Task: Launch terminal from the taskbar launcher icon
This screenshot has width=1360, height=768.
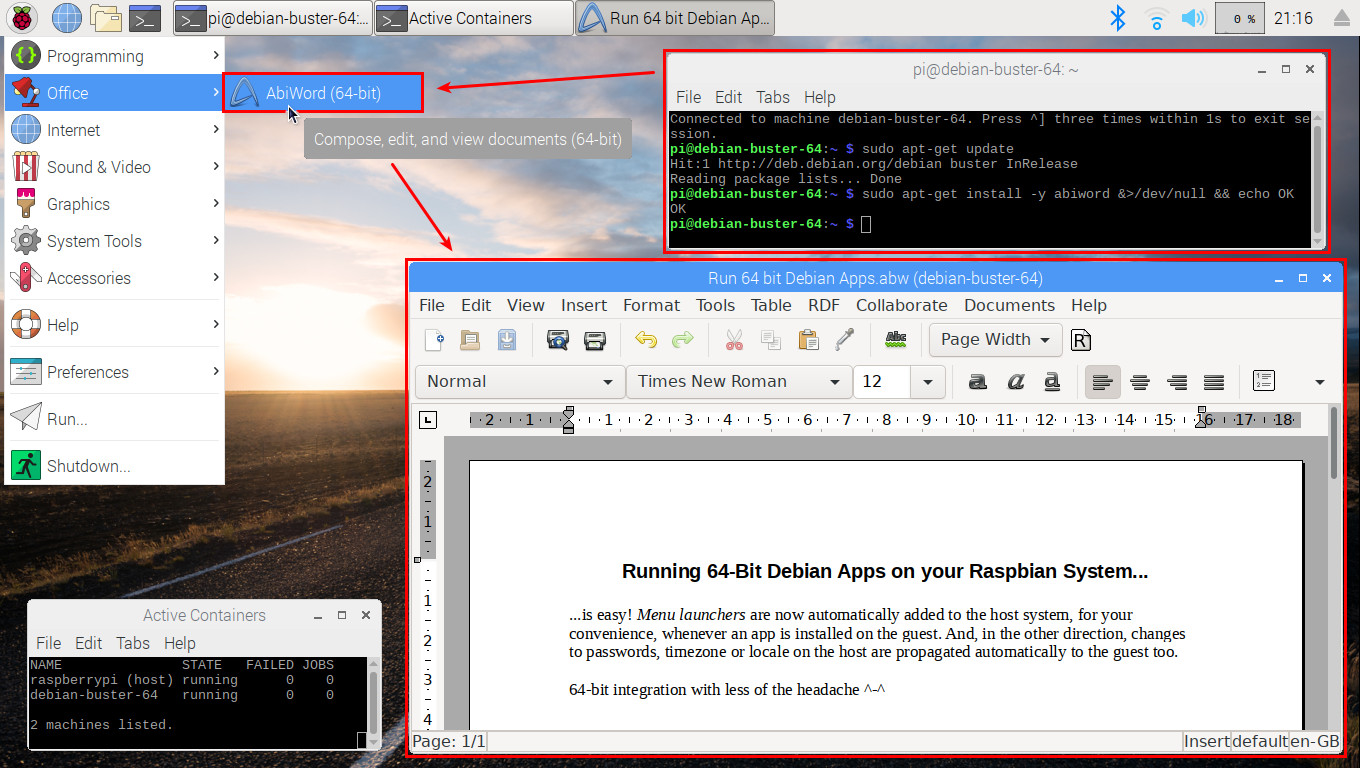Action: click(145, 17)
